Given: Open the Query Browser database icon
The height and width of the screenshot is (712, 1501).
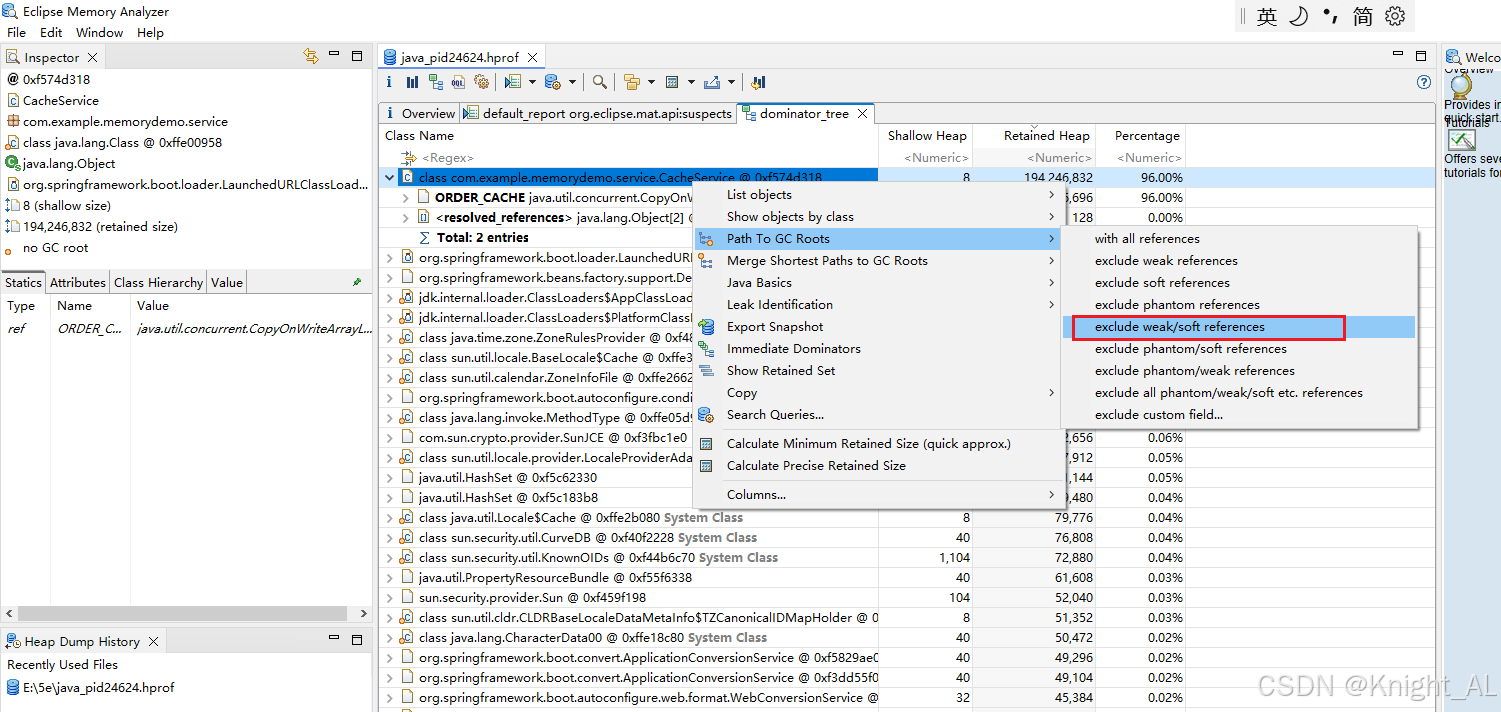Looking at the screenshot, I should coord(553,82).
